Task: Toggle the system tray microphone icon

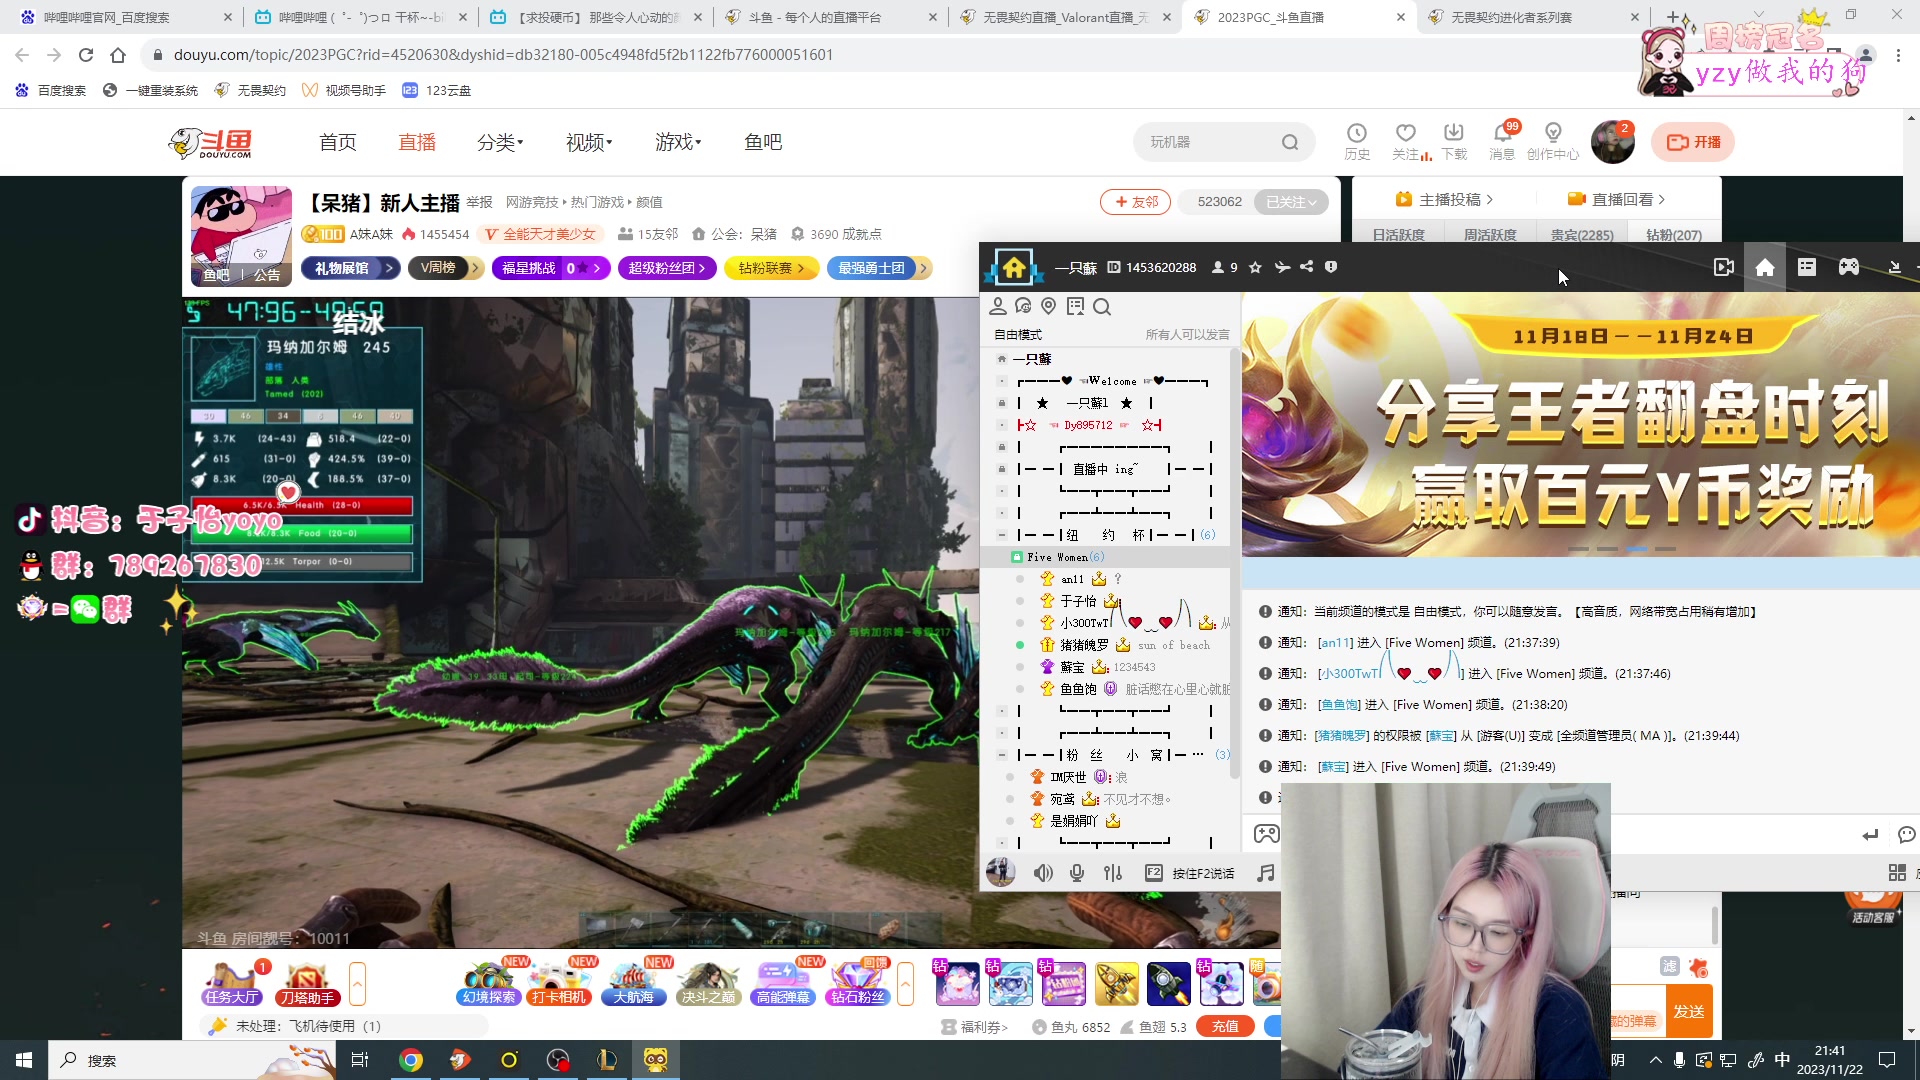Action: pos(1679,1060)
